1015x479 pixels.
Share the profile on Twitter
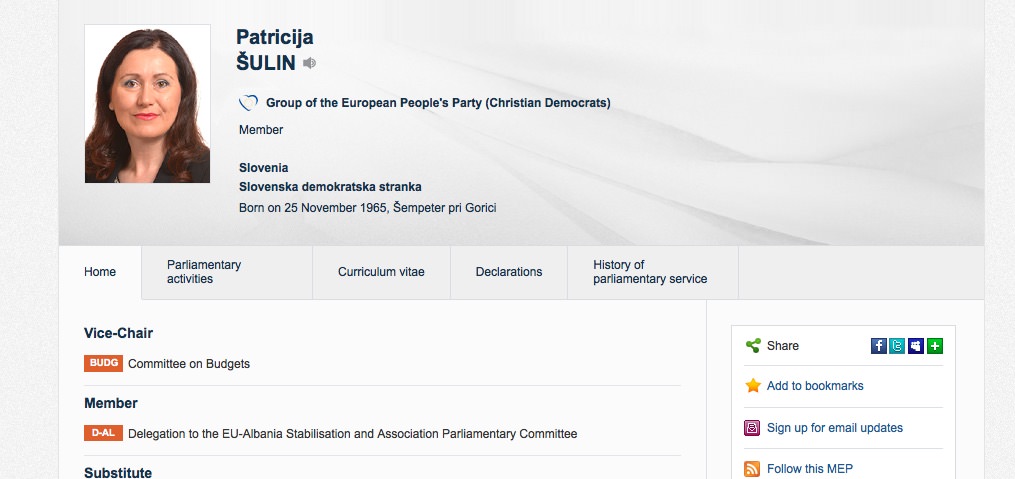(897, 346)
